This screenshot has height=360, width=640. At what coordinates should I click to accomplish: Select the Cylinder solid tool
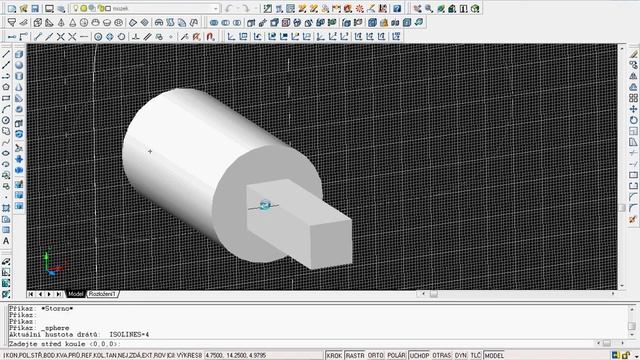(19, 76)
